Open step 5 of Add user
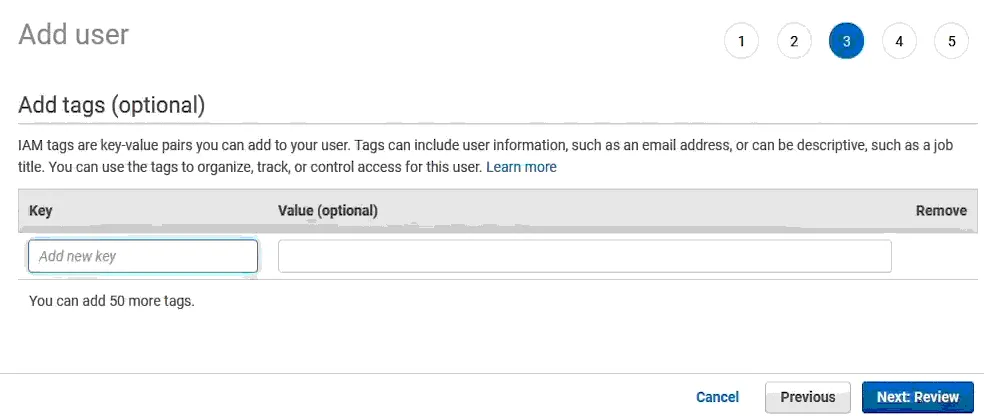The width and height of the screenshot is (984, 416). [x=951, y=41]
